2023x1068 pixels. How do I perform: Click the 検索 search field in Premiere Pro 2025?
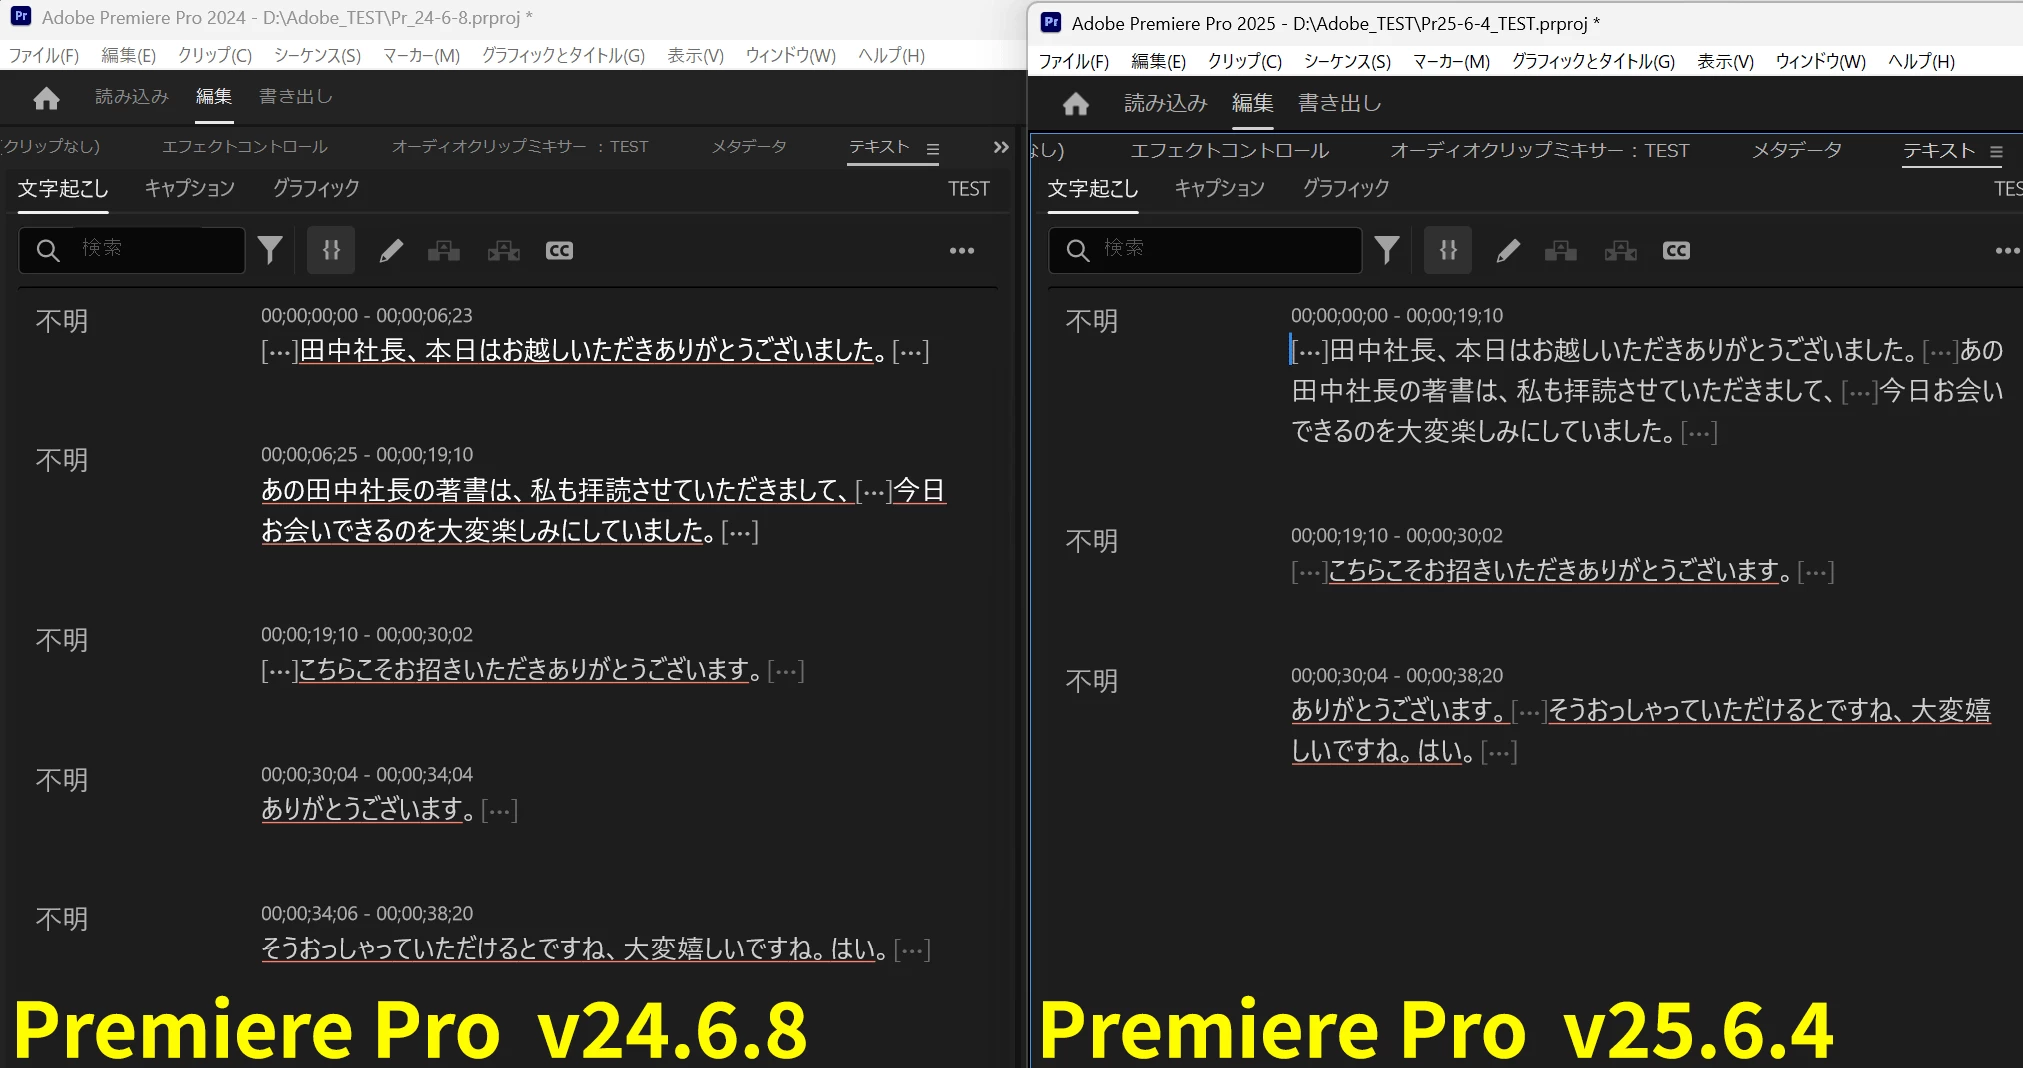click(1205, 250)
